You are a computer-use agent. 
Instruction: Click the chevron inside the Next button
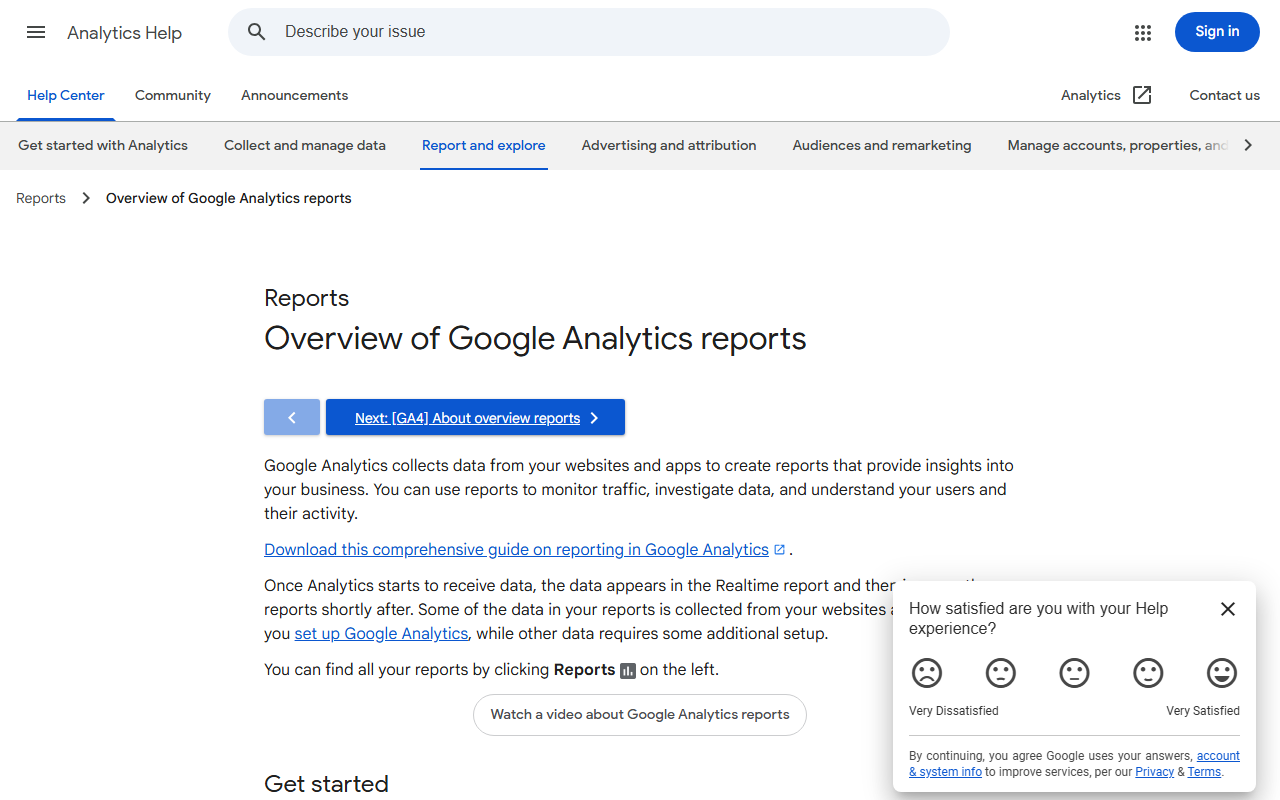click(x=594, y=418)
